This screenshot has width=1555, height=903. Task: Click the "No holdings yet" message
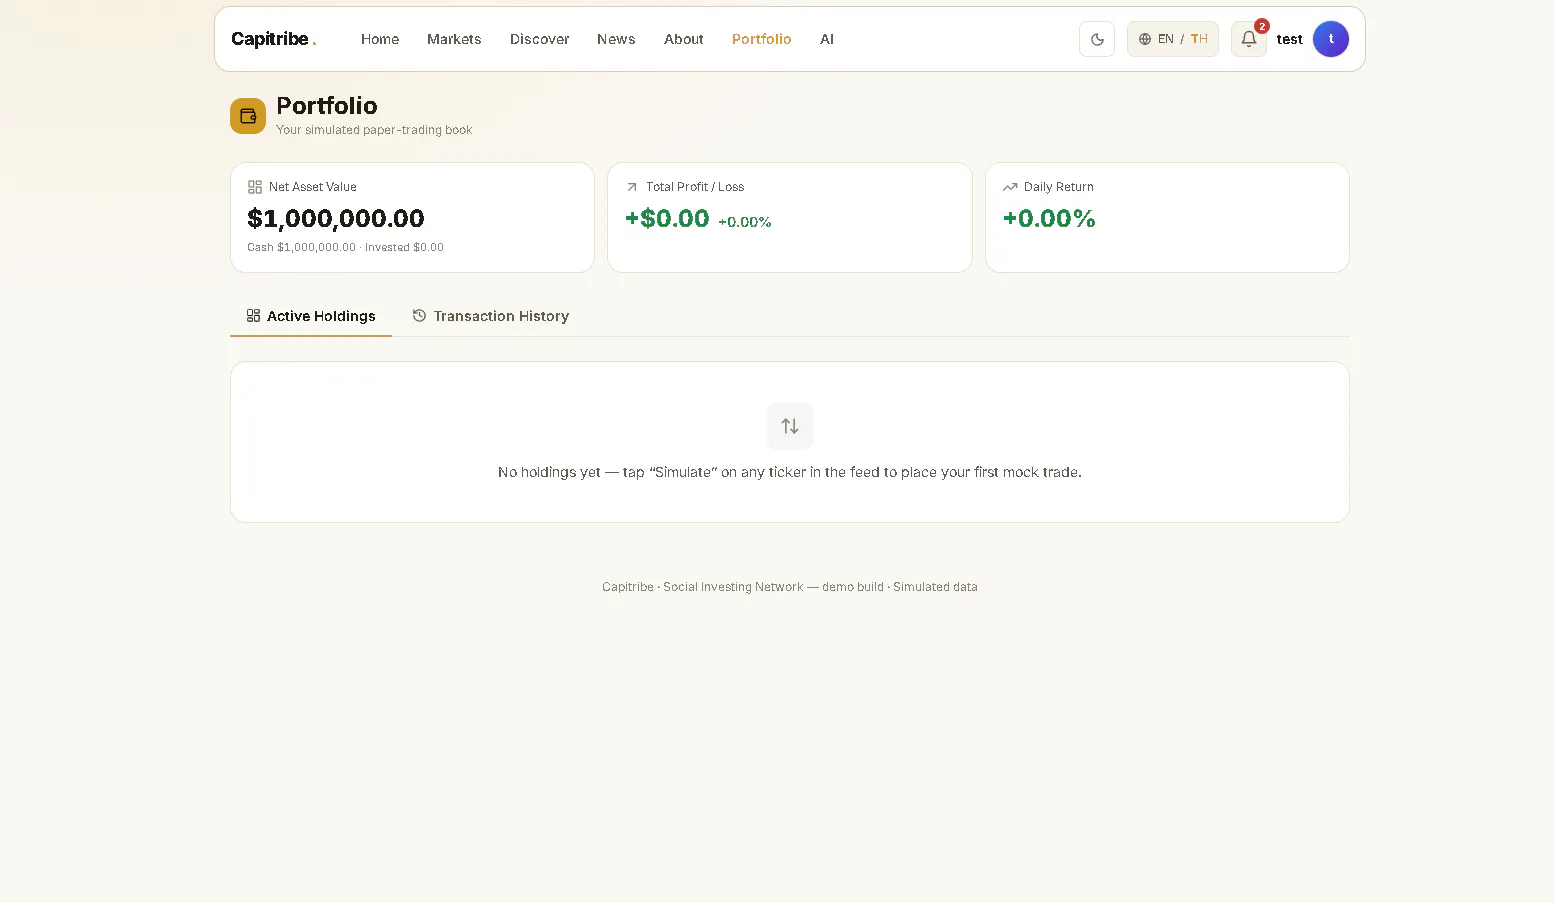coord(790,472)
